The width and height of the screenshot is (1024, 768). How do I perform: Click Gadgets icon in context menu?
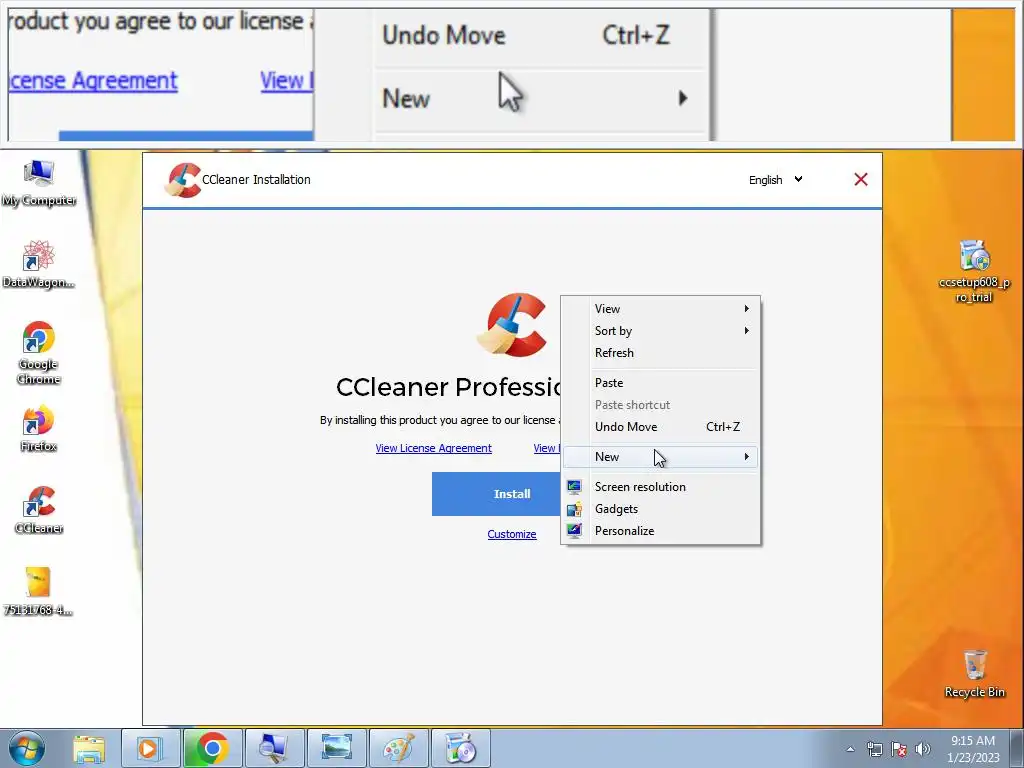coord(574,509)
